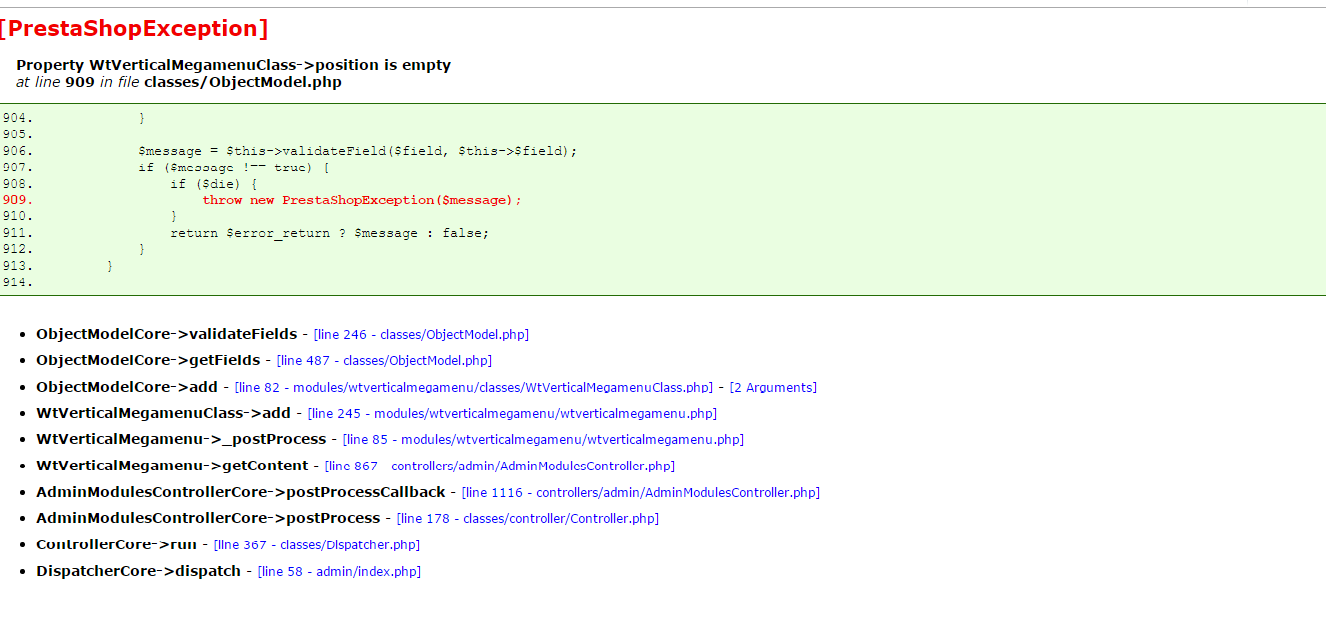This screenshot has height=625, width=1326.
Task: Click code line 908 'if ($die) {'
Action: [214, 184]
